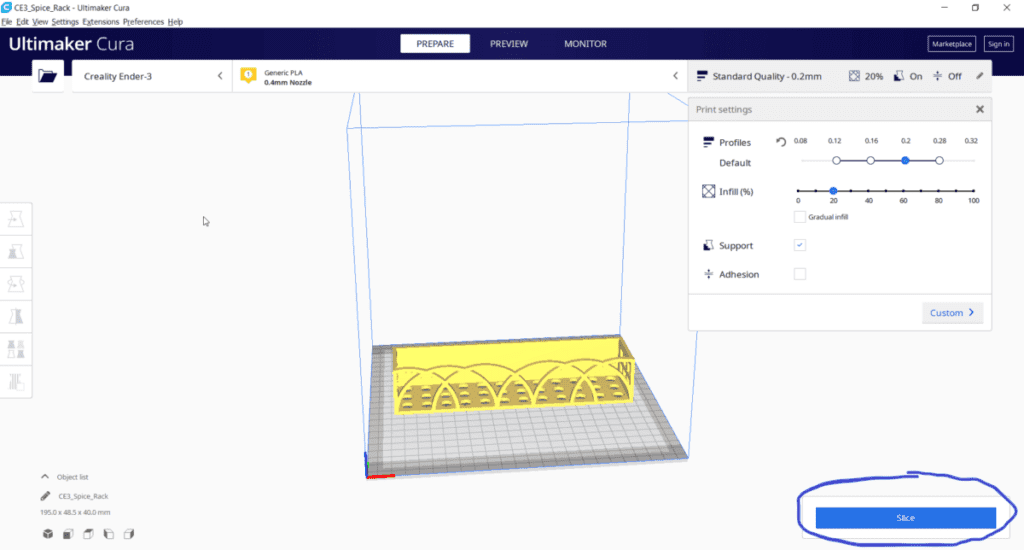
Task: Open the Help menu
Action: [175, 22]
